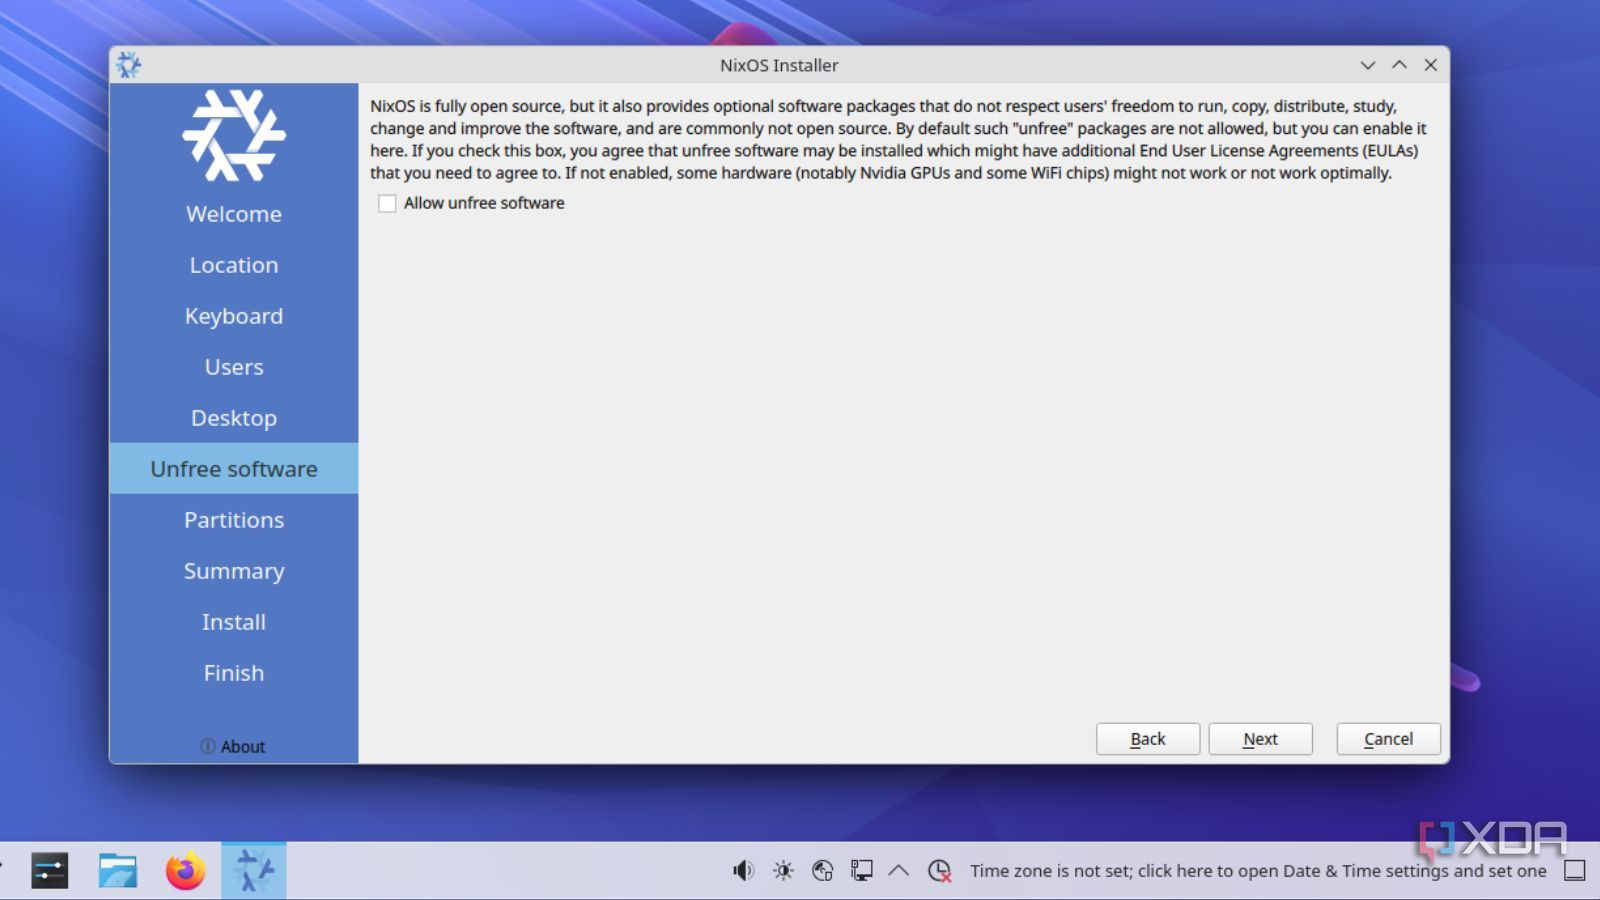Click the show desktop icon in taskbar corner
The height and width of the screenshot is (900, 1600).
[x=1575, y=871]
